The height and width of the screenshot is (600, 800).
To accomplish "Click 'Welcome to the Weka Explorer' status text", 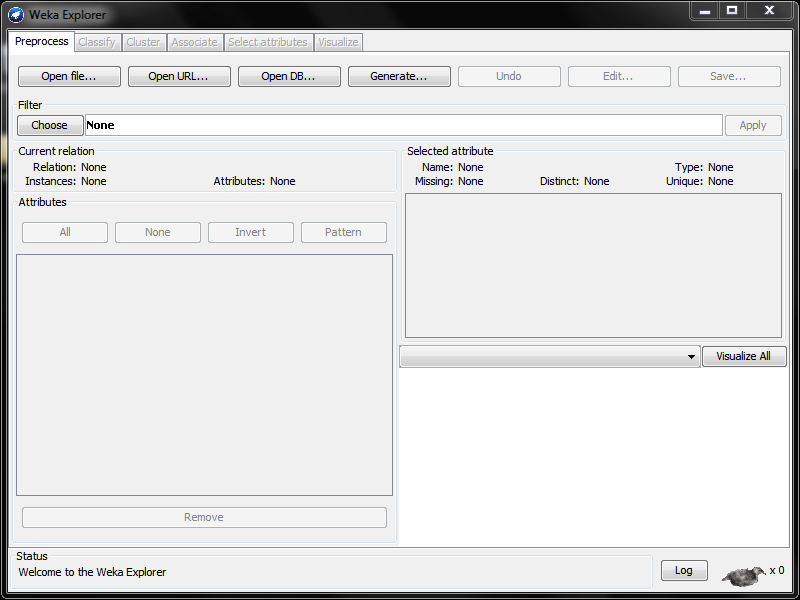I will click(x=92, y=572).
